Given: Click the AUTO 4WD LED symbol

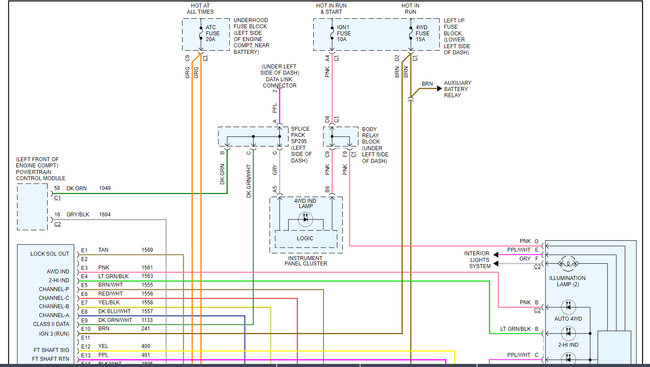Looking at the screenshot, I should (568, 307).
